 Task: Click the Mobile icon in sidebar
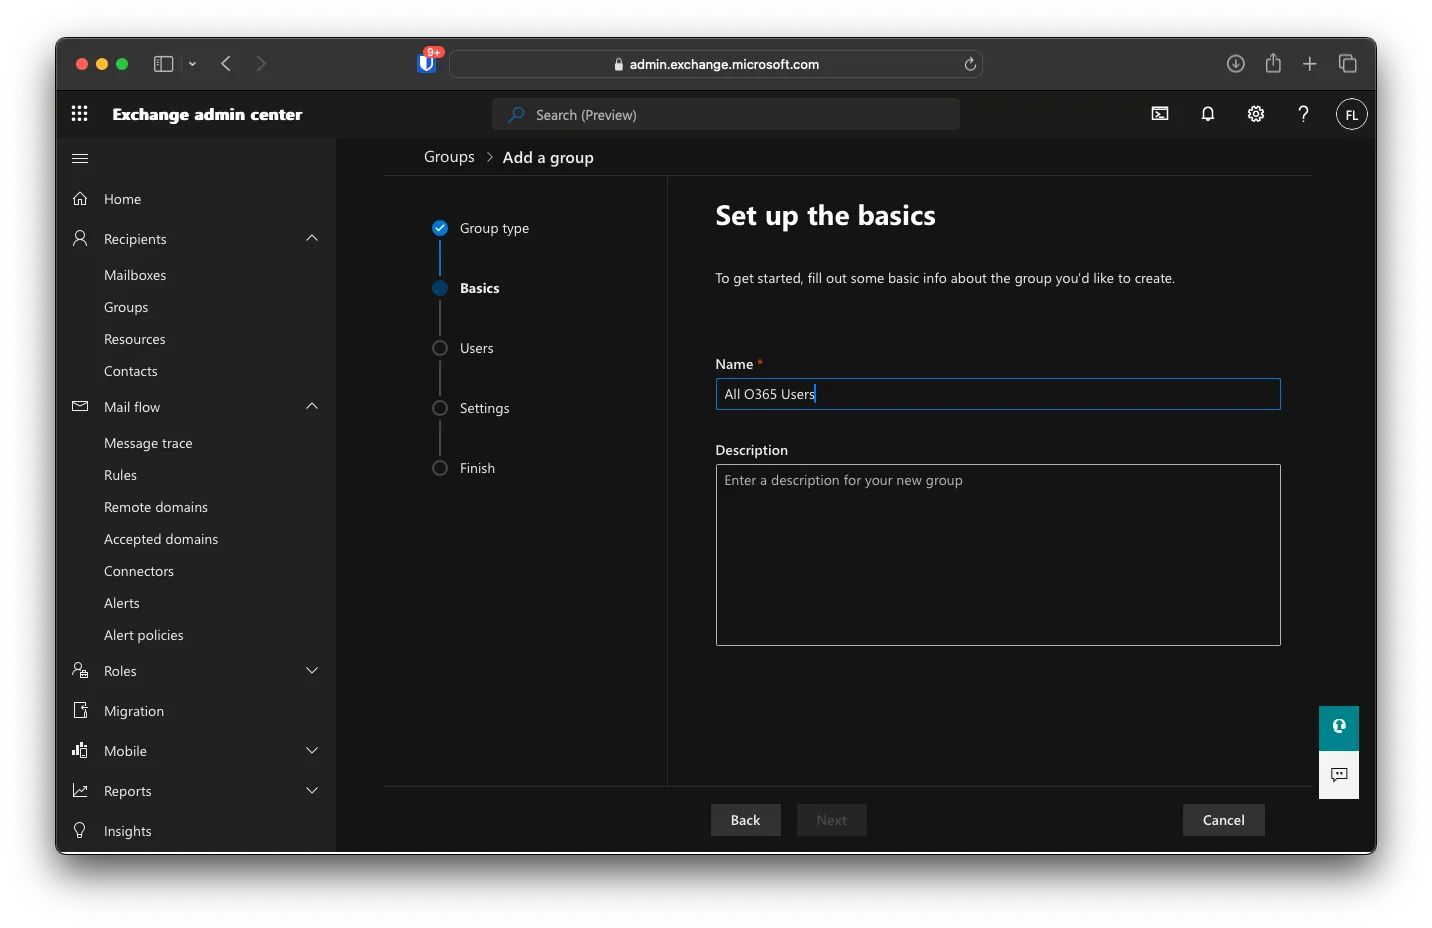click(80, 750)
